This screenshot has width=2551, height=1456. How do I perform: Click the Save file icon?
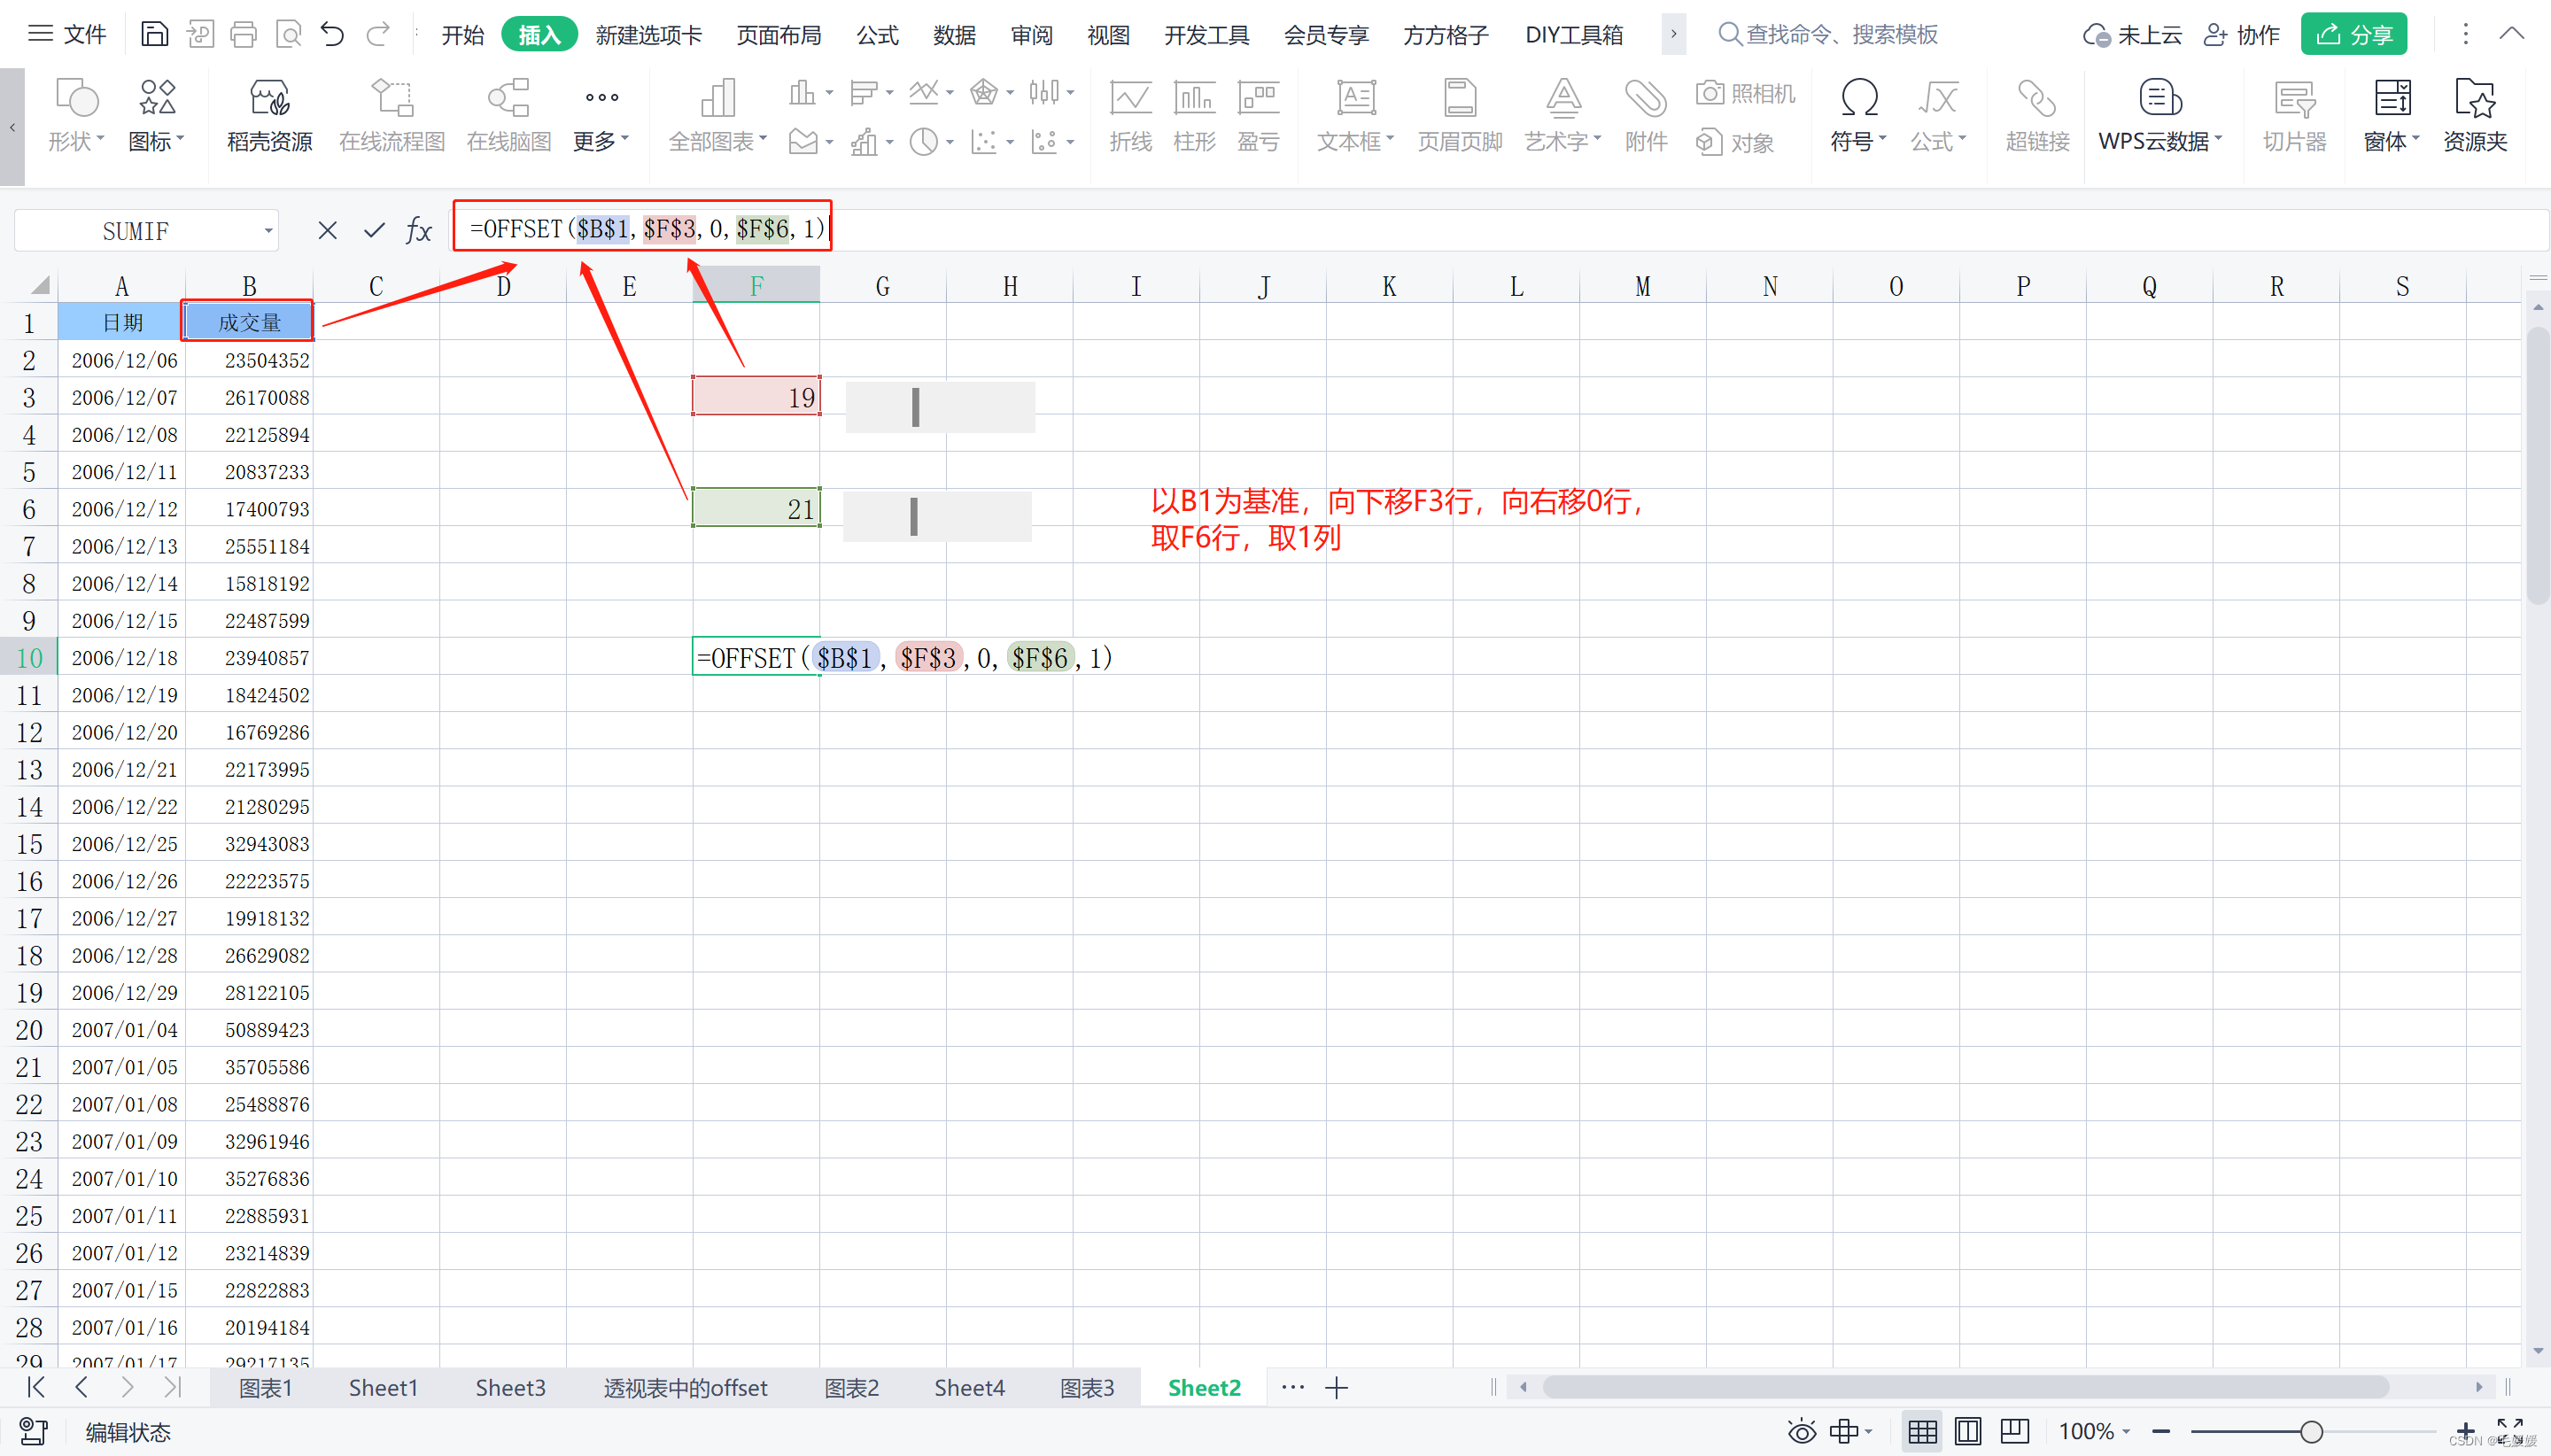click(154, 35)
